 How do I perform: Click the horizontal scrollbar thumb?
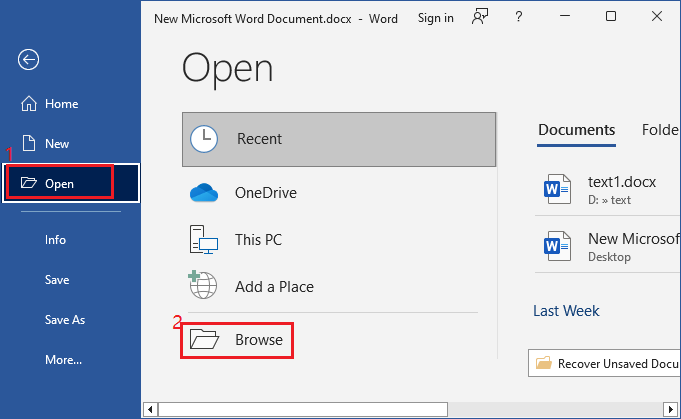303,409
